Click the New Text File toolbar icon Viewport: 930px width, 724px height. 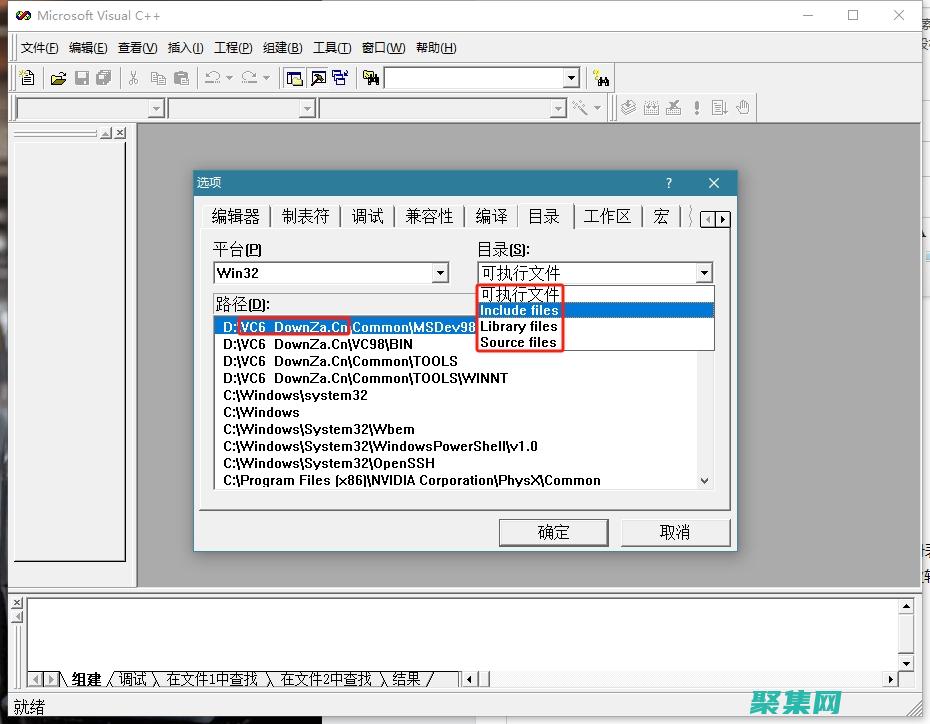click(27, 78)
